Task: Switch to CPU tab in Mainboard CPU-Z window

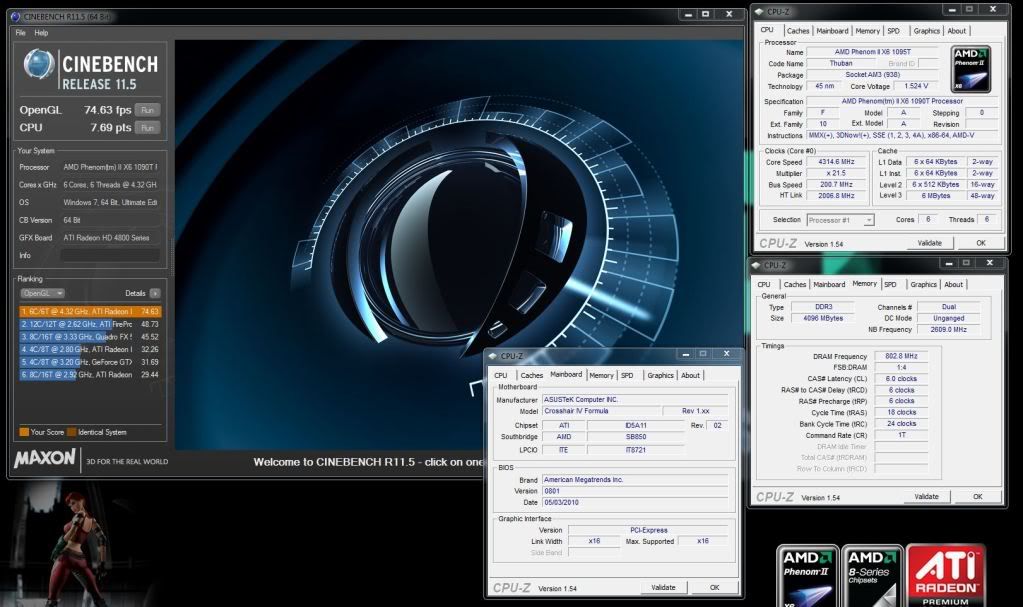Action: click(500, 375)
